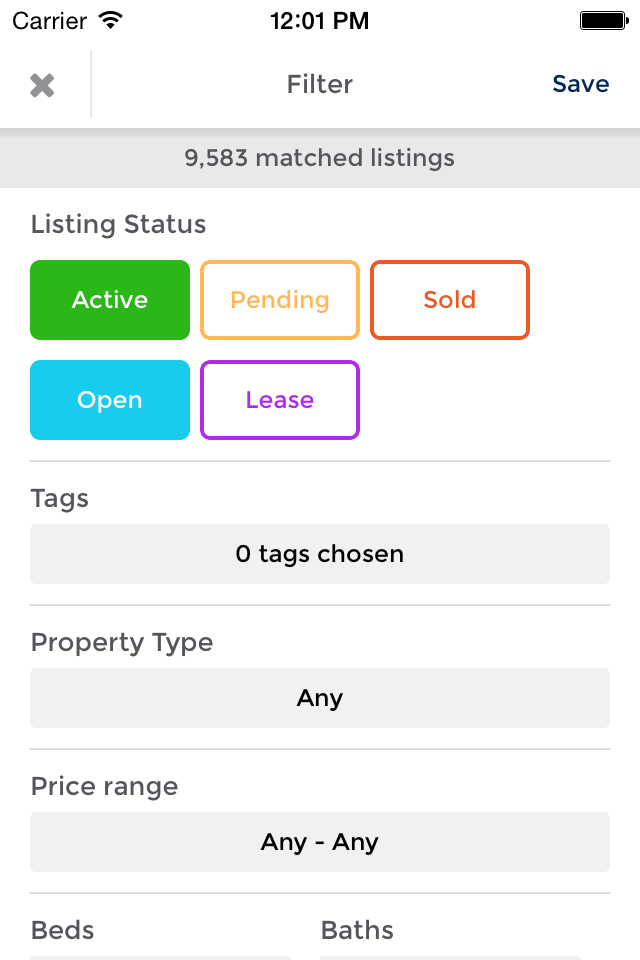Click the battery icon in status bar

click(x=604, y=18)
